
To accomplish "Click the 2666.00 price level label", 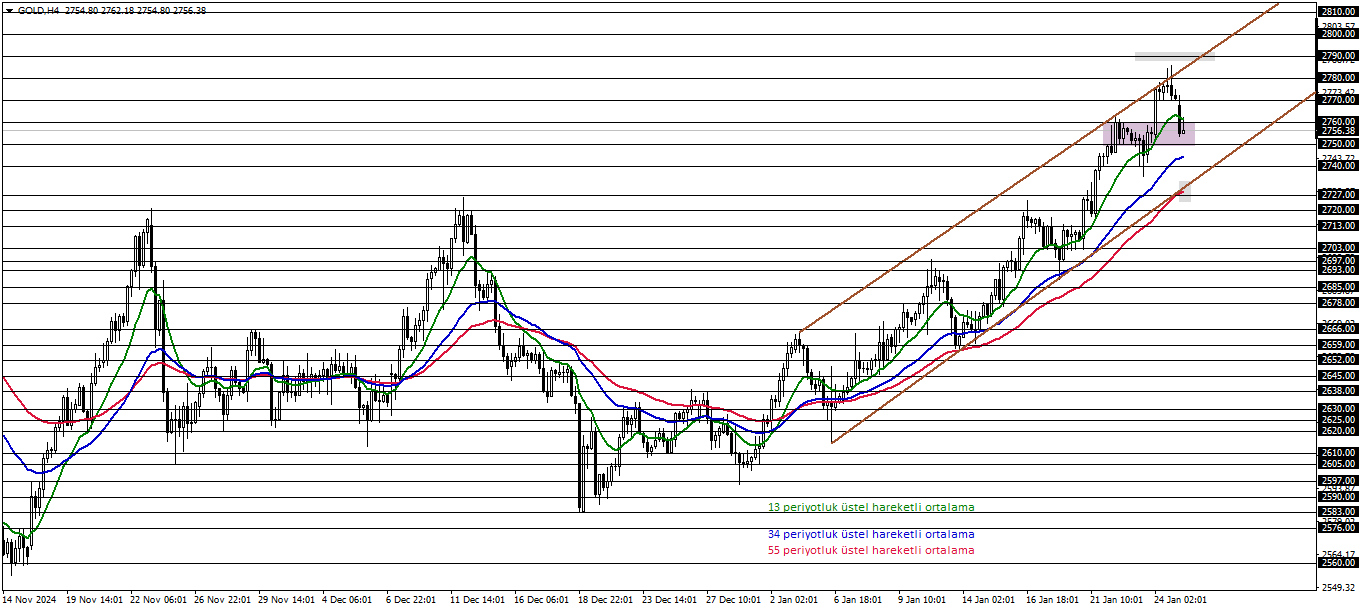I will [1338, 329].
